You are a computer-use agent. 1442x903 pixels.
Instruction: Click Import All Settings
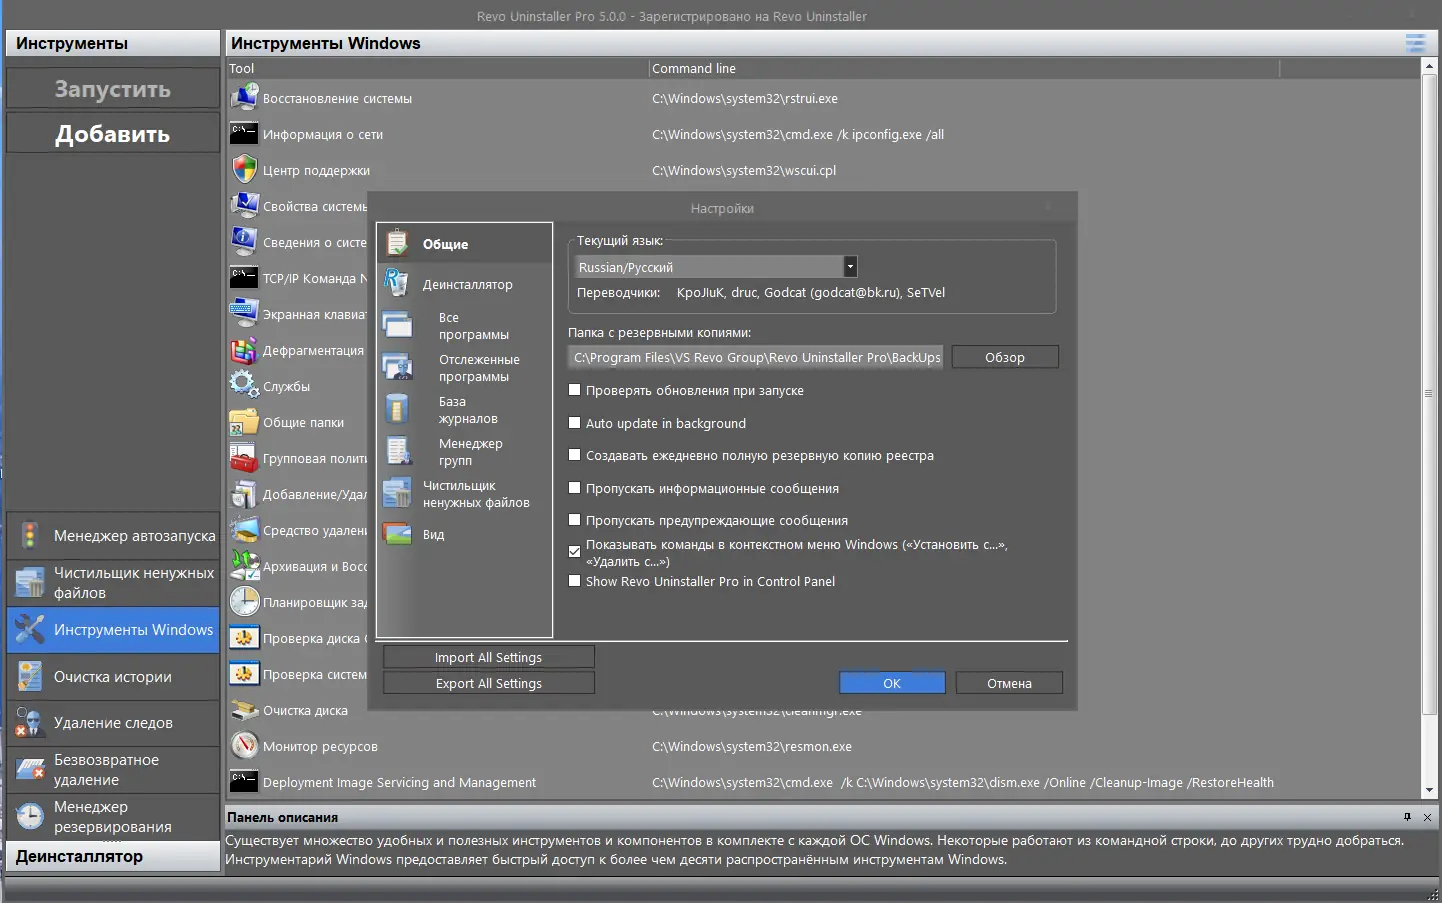click(489, 657)
